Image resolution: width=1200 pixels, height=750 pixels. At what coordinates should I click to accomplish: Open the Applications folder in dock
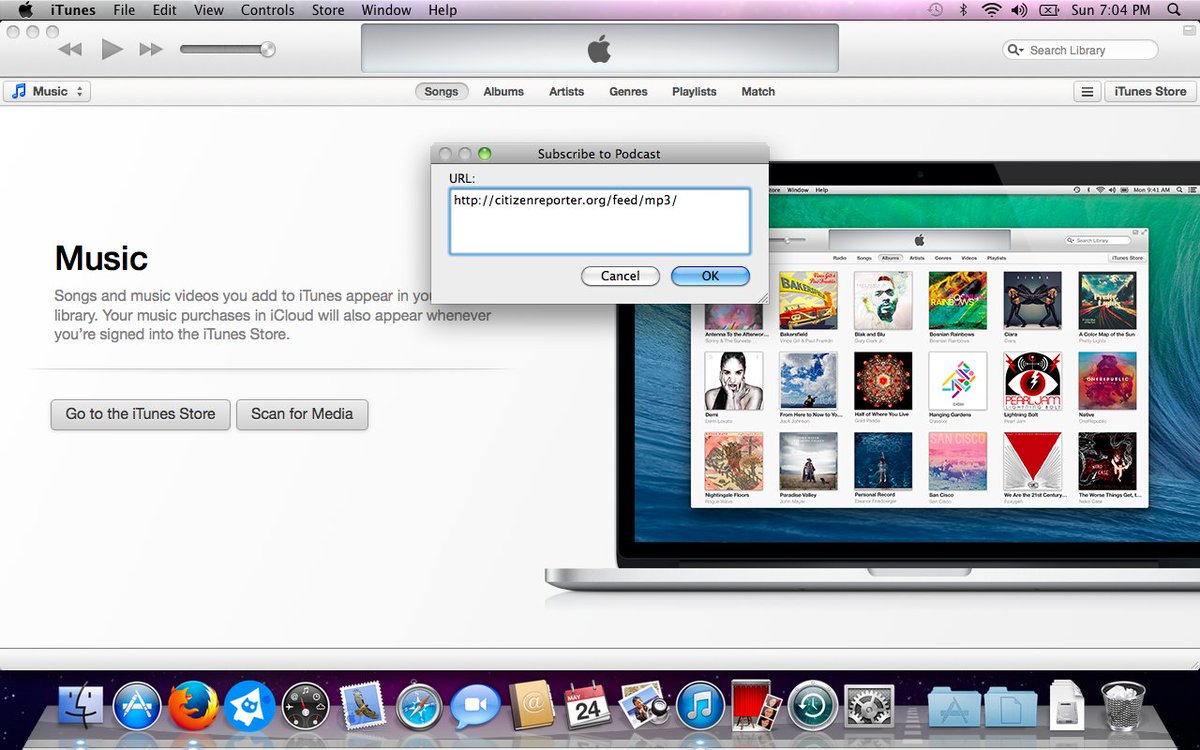952,708
